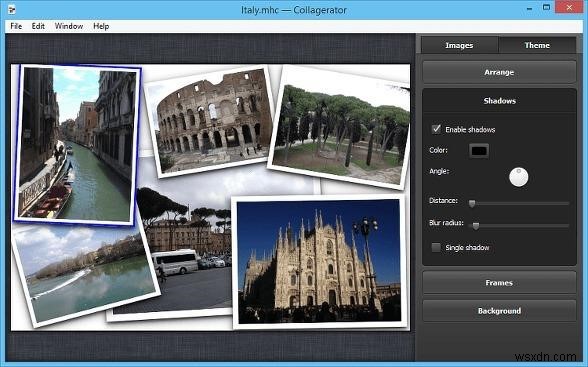Switch to the Theme tab

pyautogui.click(x=537, y=45)
